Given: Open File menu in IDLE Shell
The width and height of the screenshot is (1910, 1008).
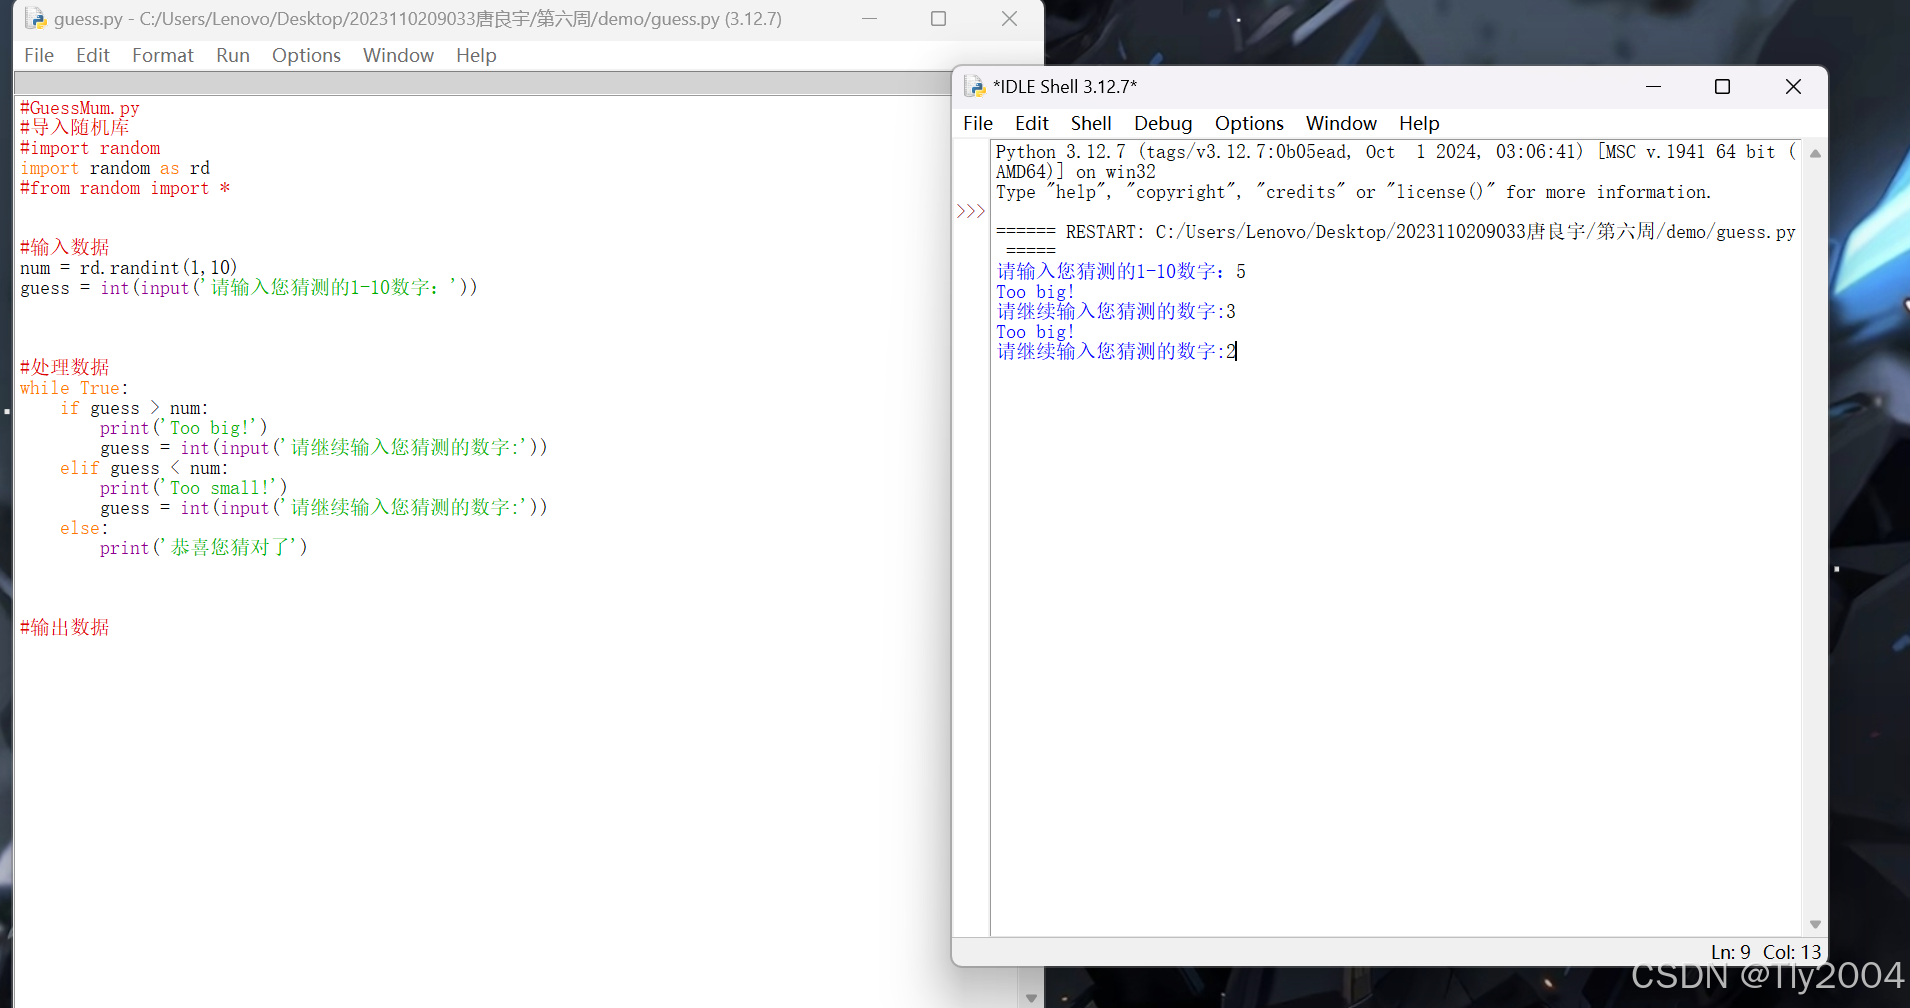Looking at the screenshot, I should tap(978, 123).
